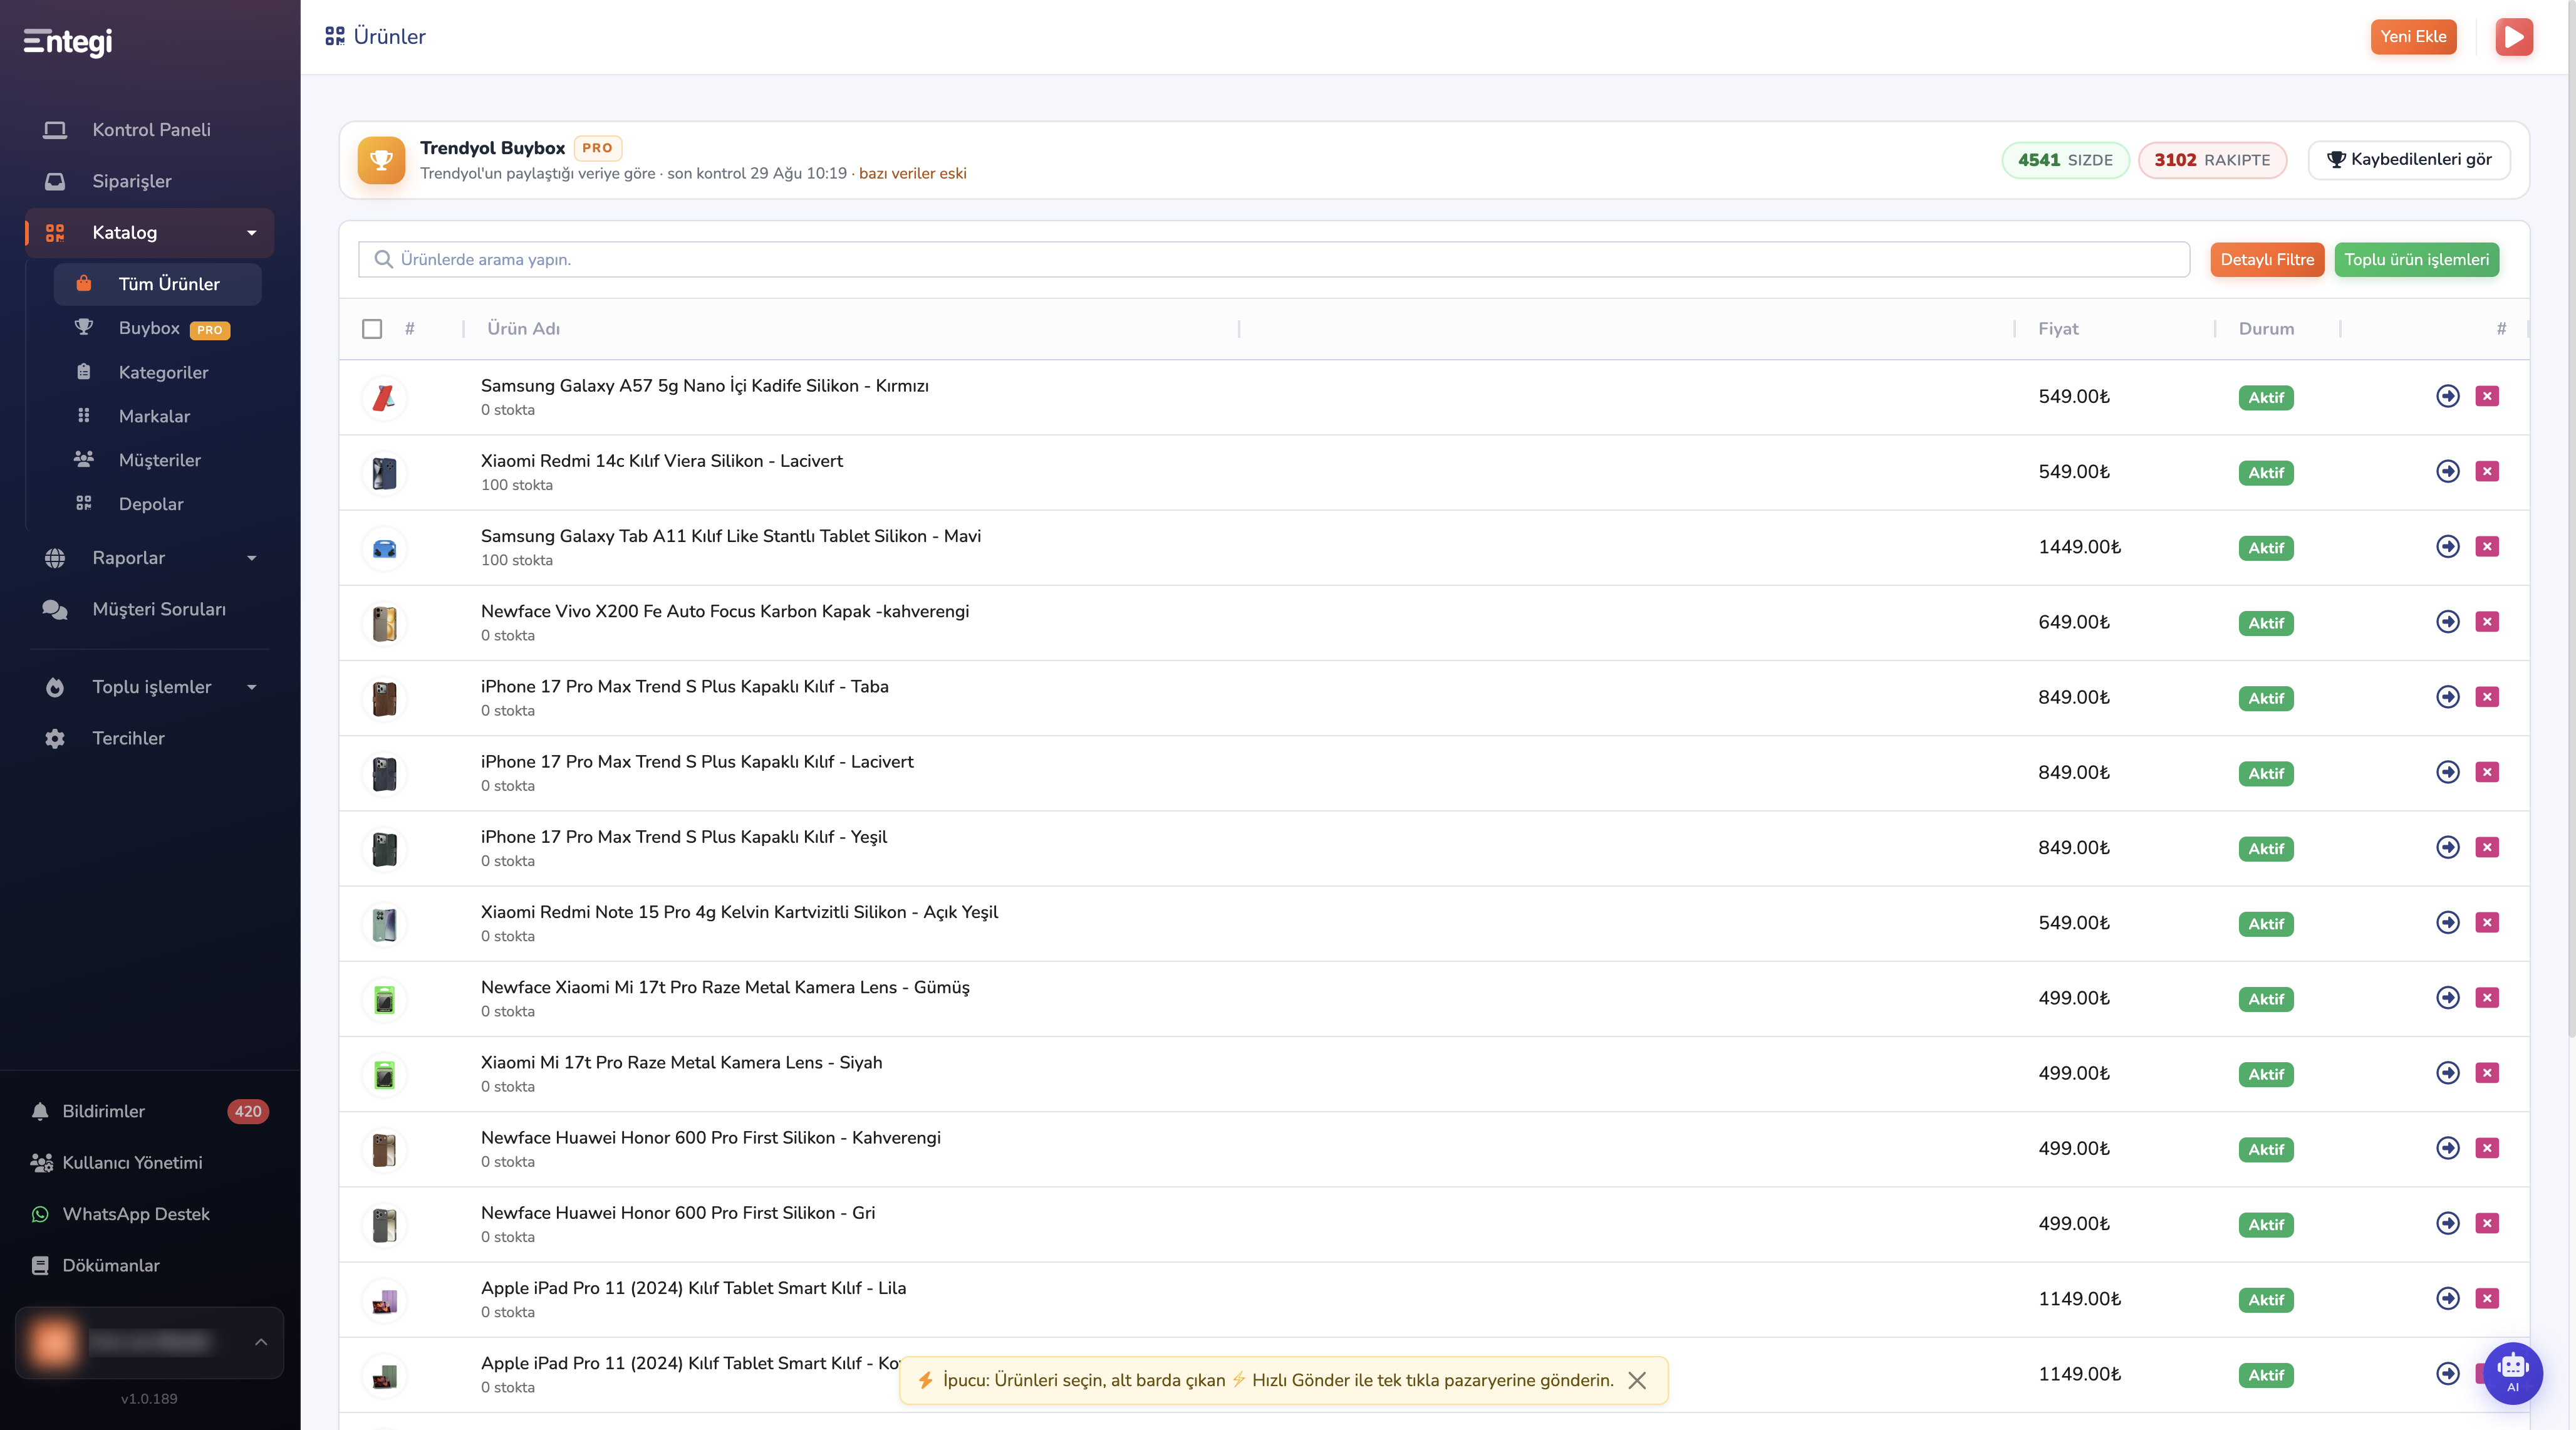Viewport: 2576px width, 1430px height.
Task: Send Samsung Galaxy Tab A11 via arrow icon
Action: tap(2447, 546)
